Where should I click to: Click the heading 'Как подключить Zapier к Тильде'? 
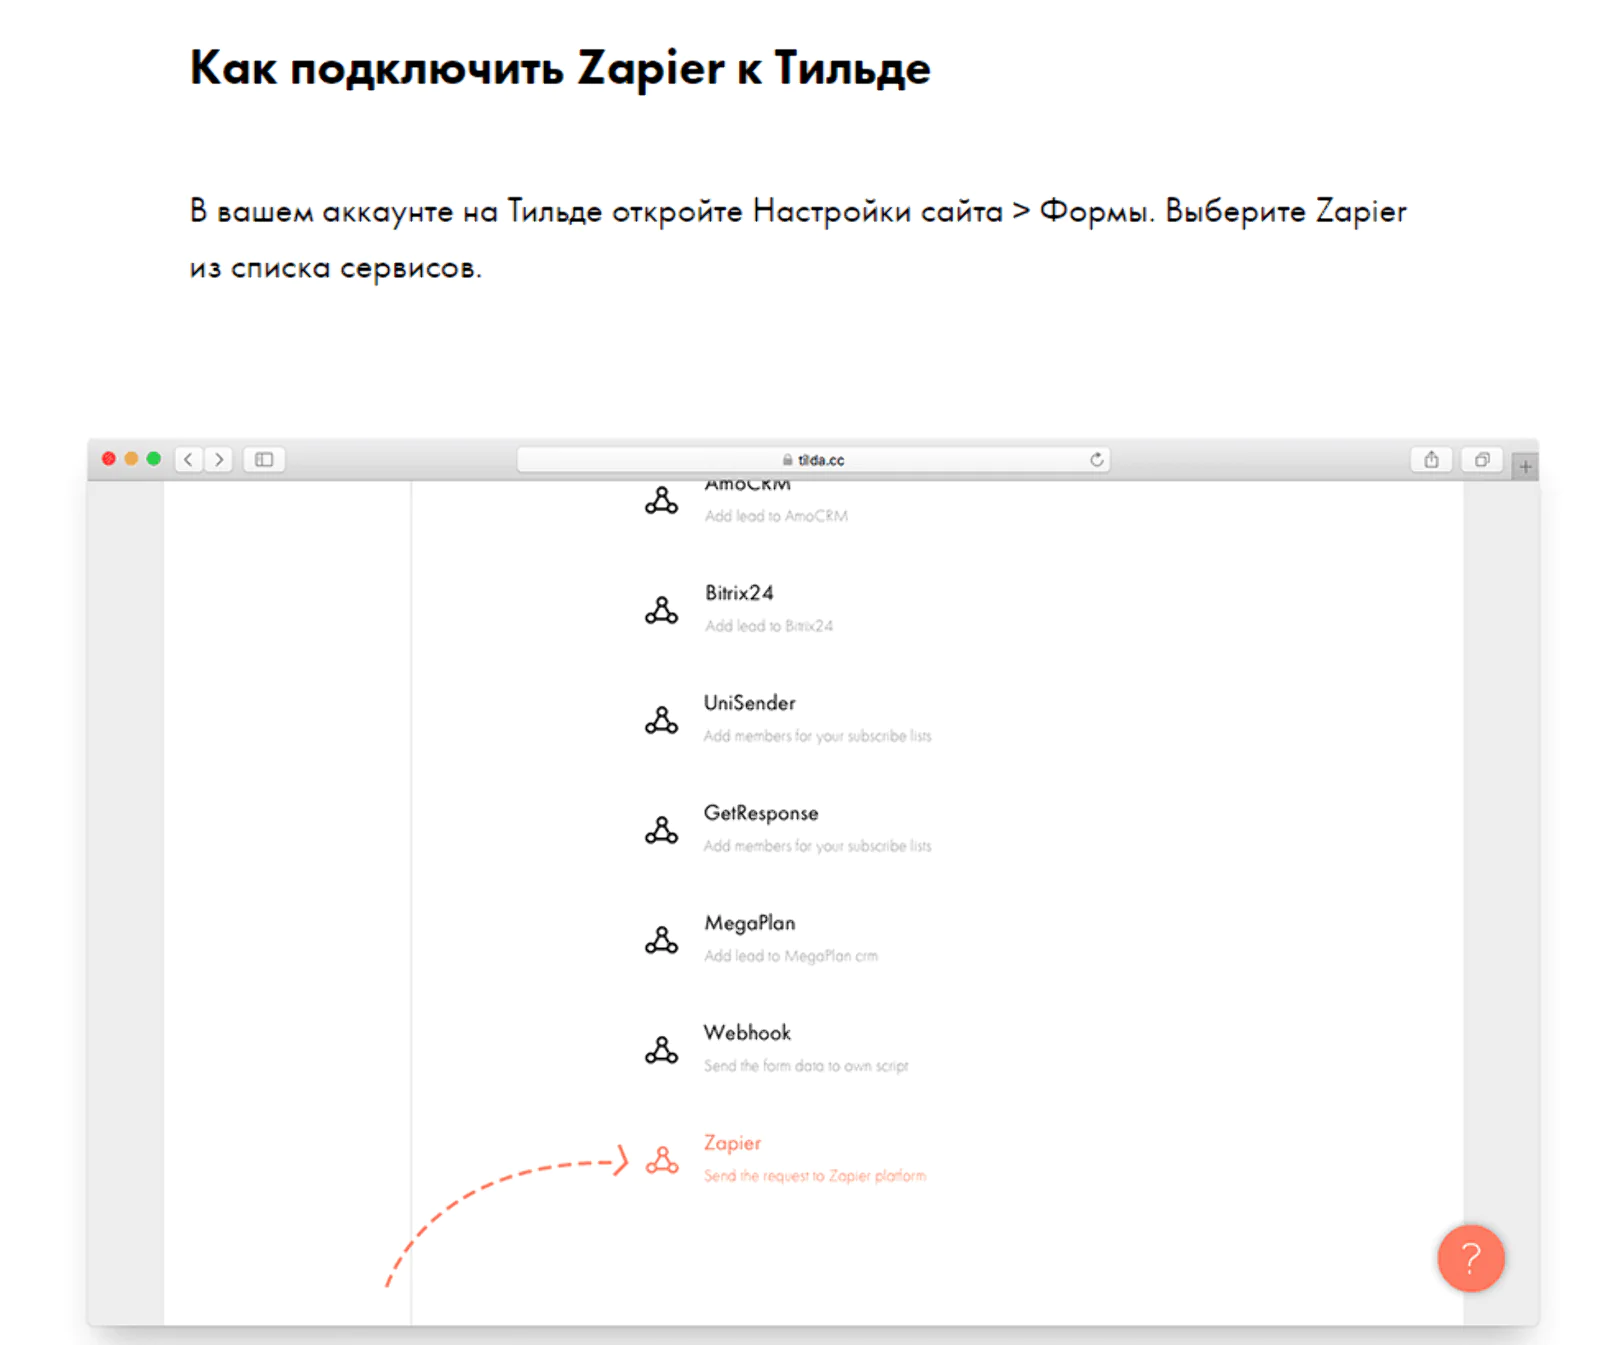tap(560, 68)
